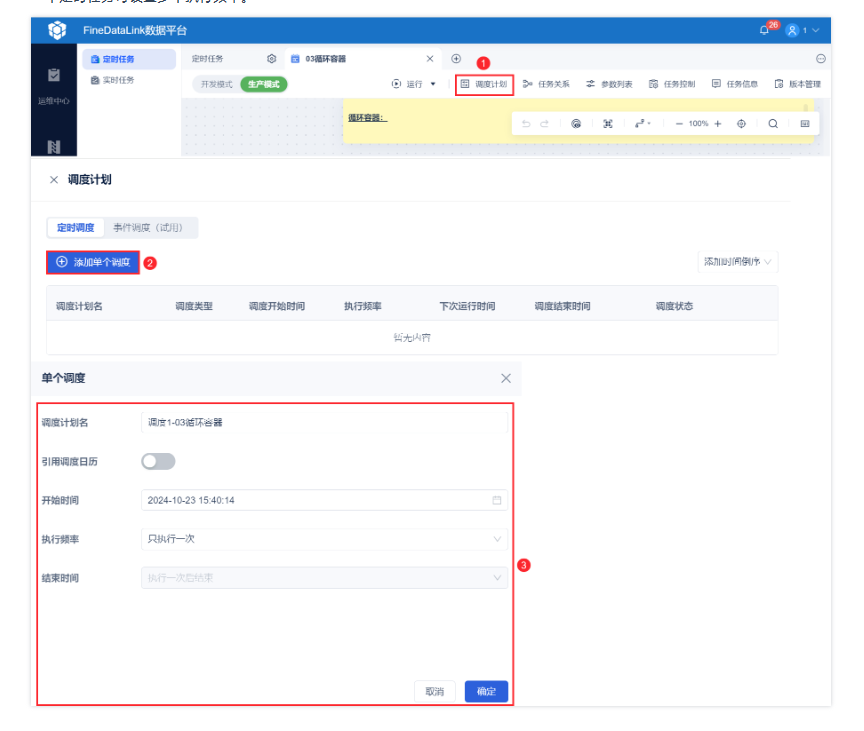Screen dimensions: 864x731
Task: Click the settings gear beside 定时任务 tab
Action: click(x=271, y=59)
